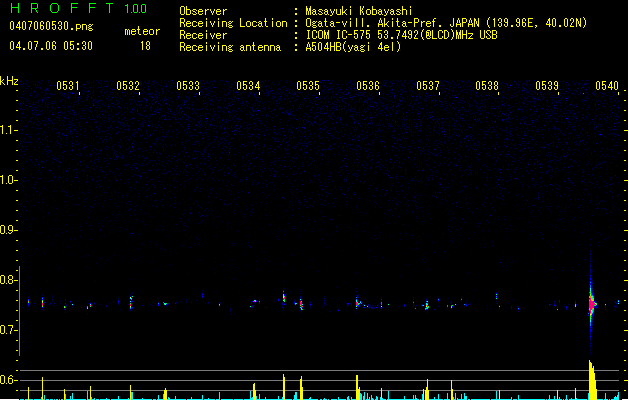Click the 1.1 kHz axis label
The image size is (629, 400).
[8, 130]
